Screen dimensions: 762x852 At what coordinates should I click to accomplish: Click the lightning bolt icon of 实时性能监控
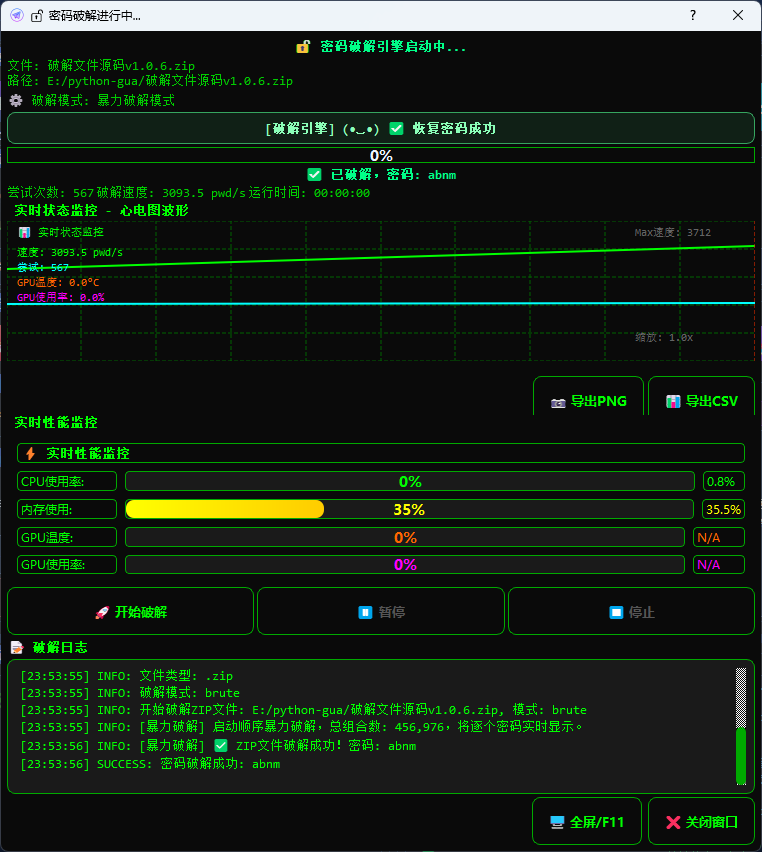coord(30,453)
